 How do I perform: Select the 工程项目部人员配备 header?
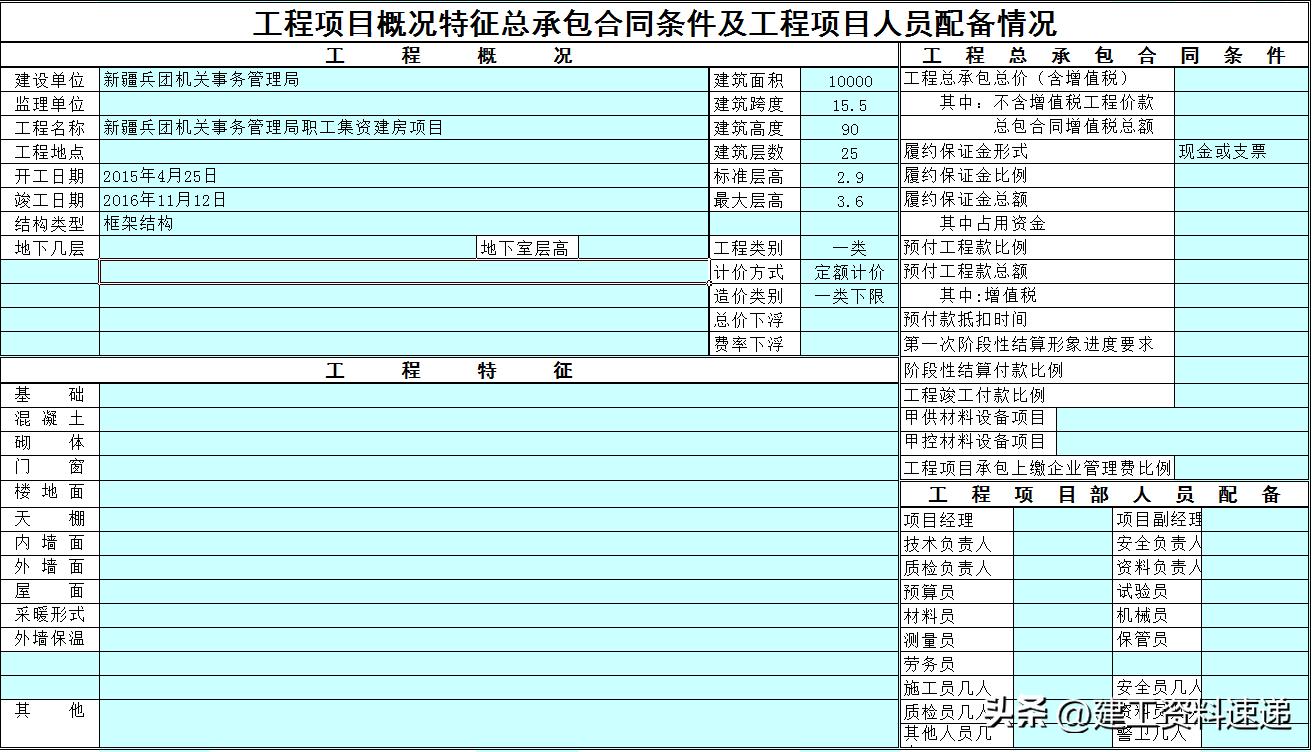coord(1107,495)
